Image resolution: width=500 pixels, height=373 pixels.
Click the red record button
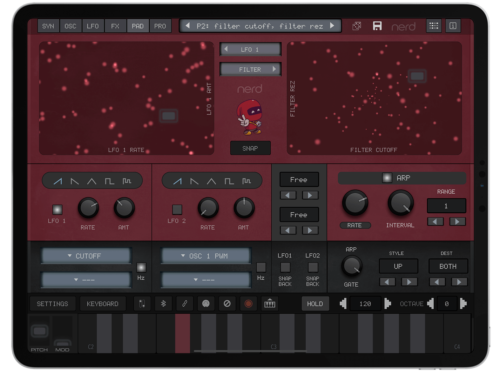click(248, 304)
